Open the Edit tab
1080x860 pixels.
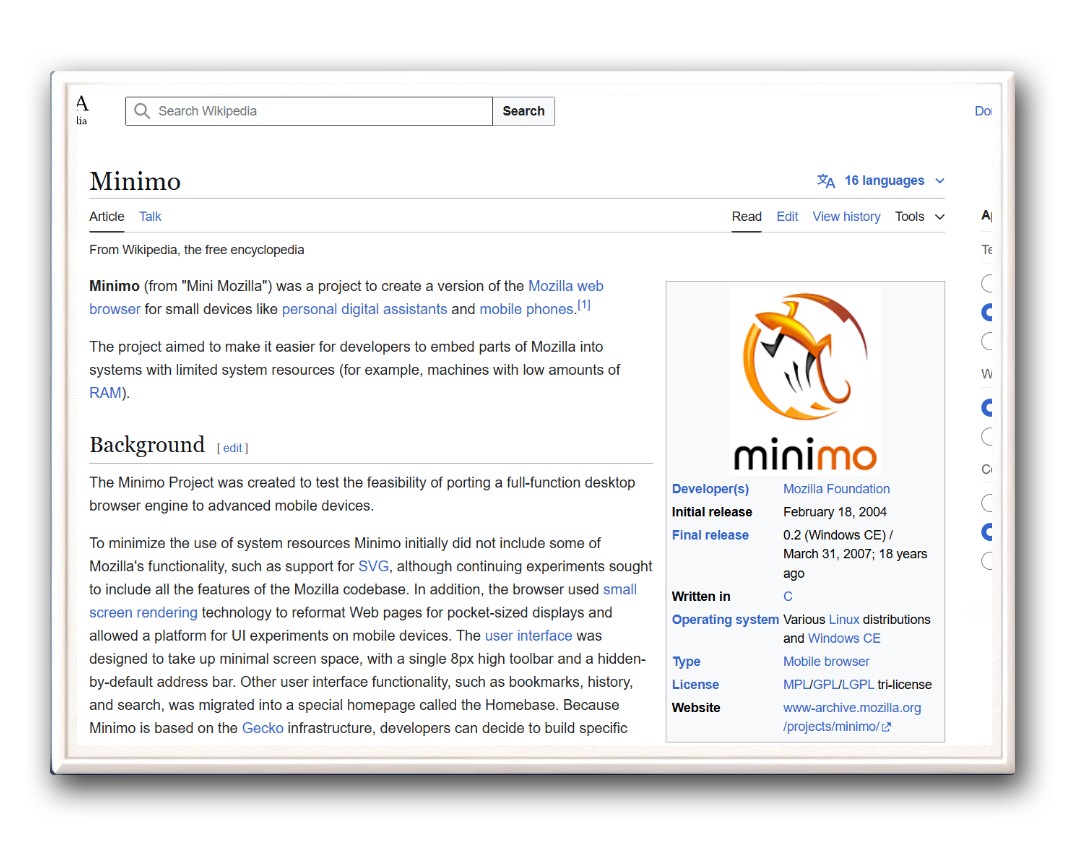pyautogui.click(x=787, y=216)
